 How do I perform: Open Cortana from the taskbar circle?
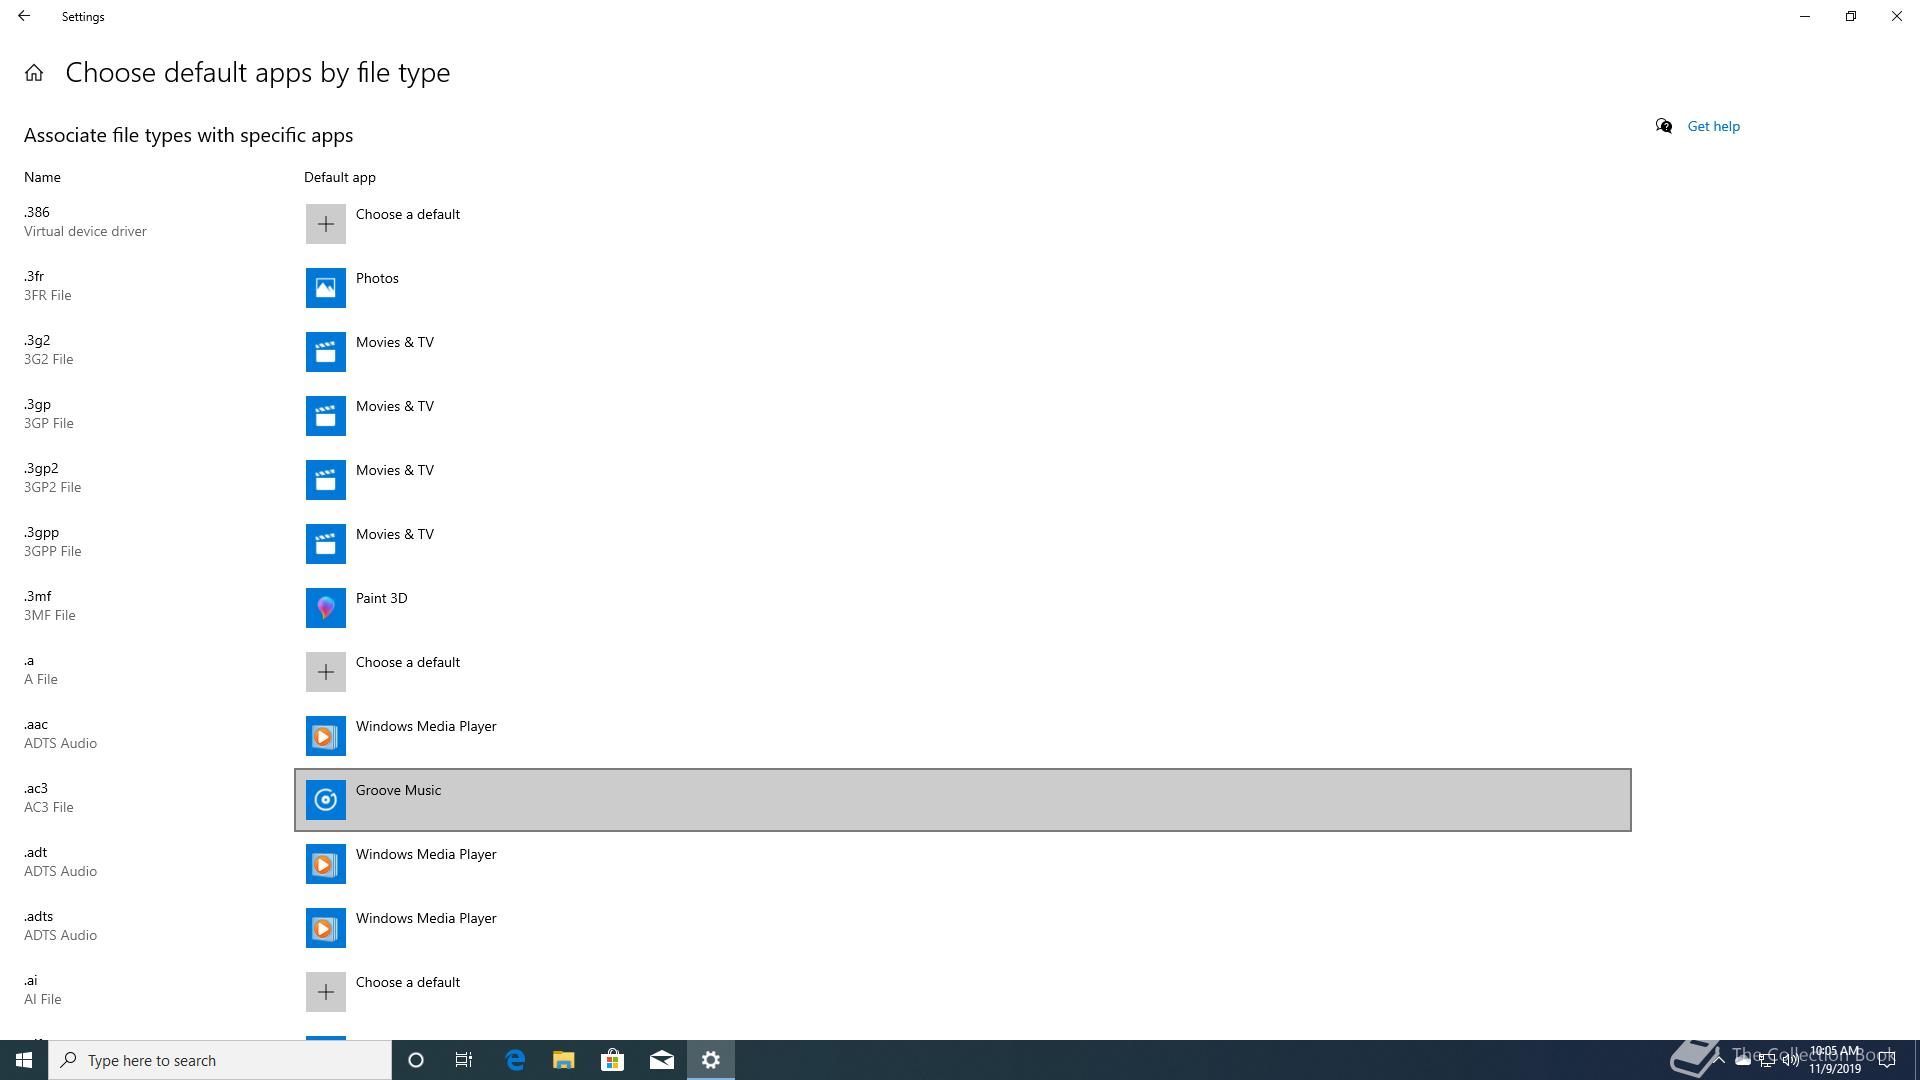click(416, 1060)
